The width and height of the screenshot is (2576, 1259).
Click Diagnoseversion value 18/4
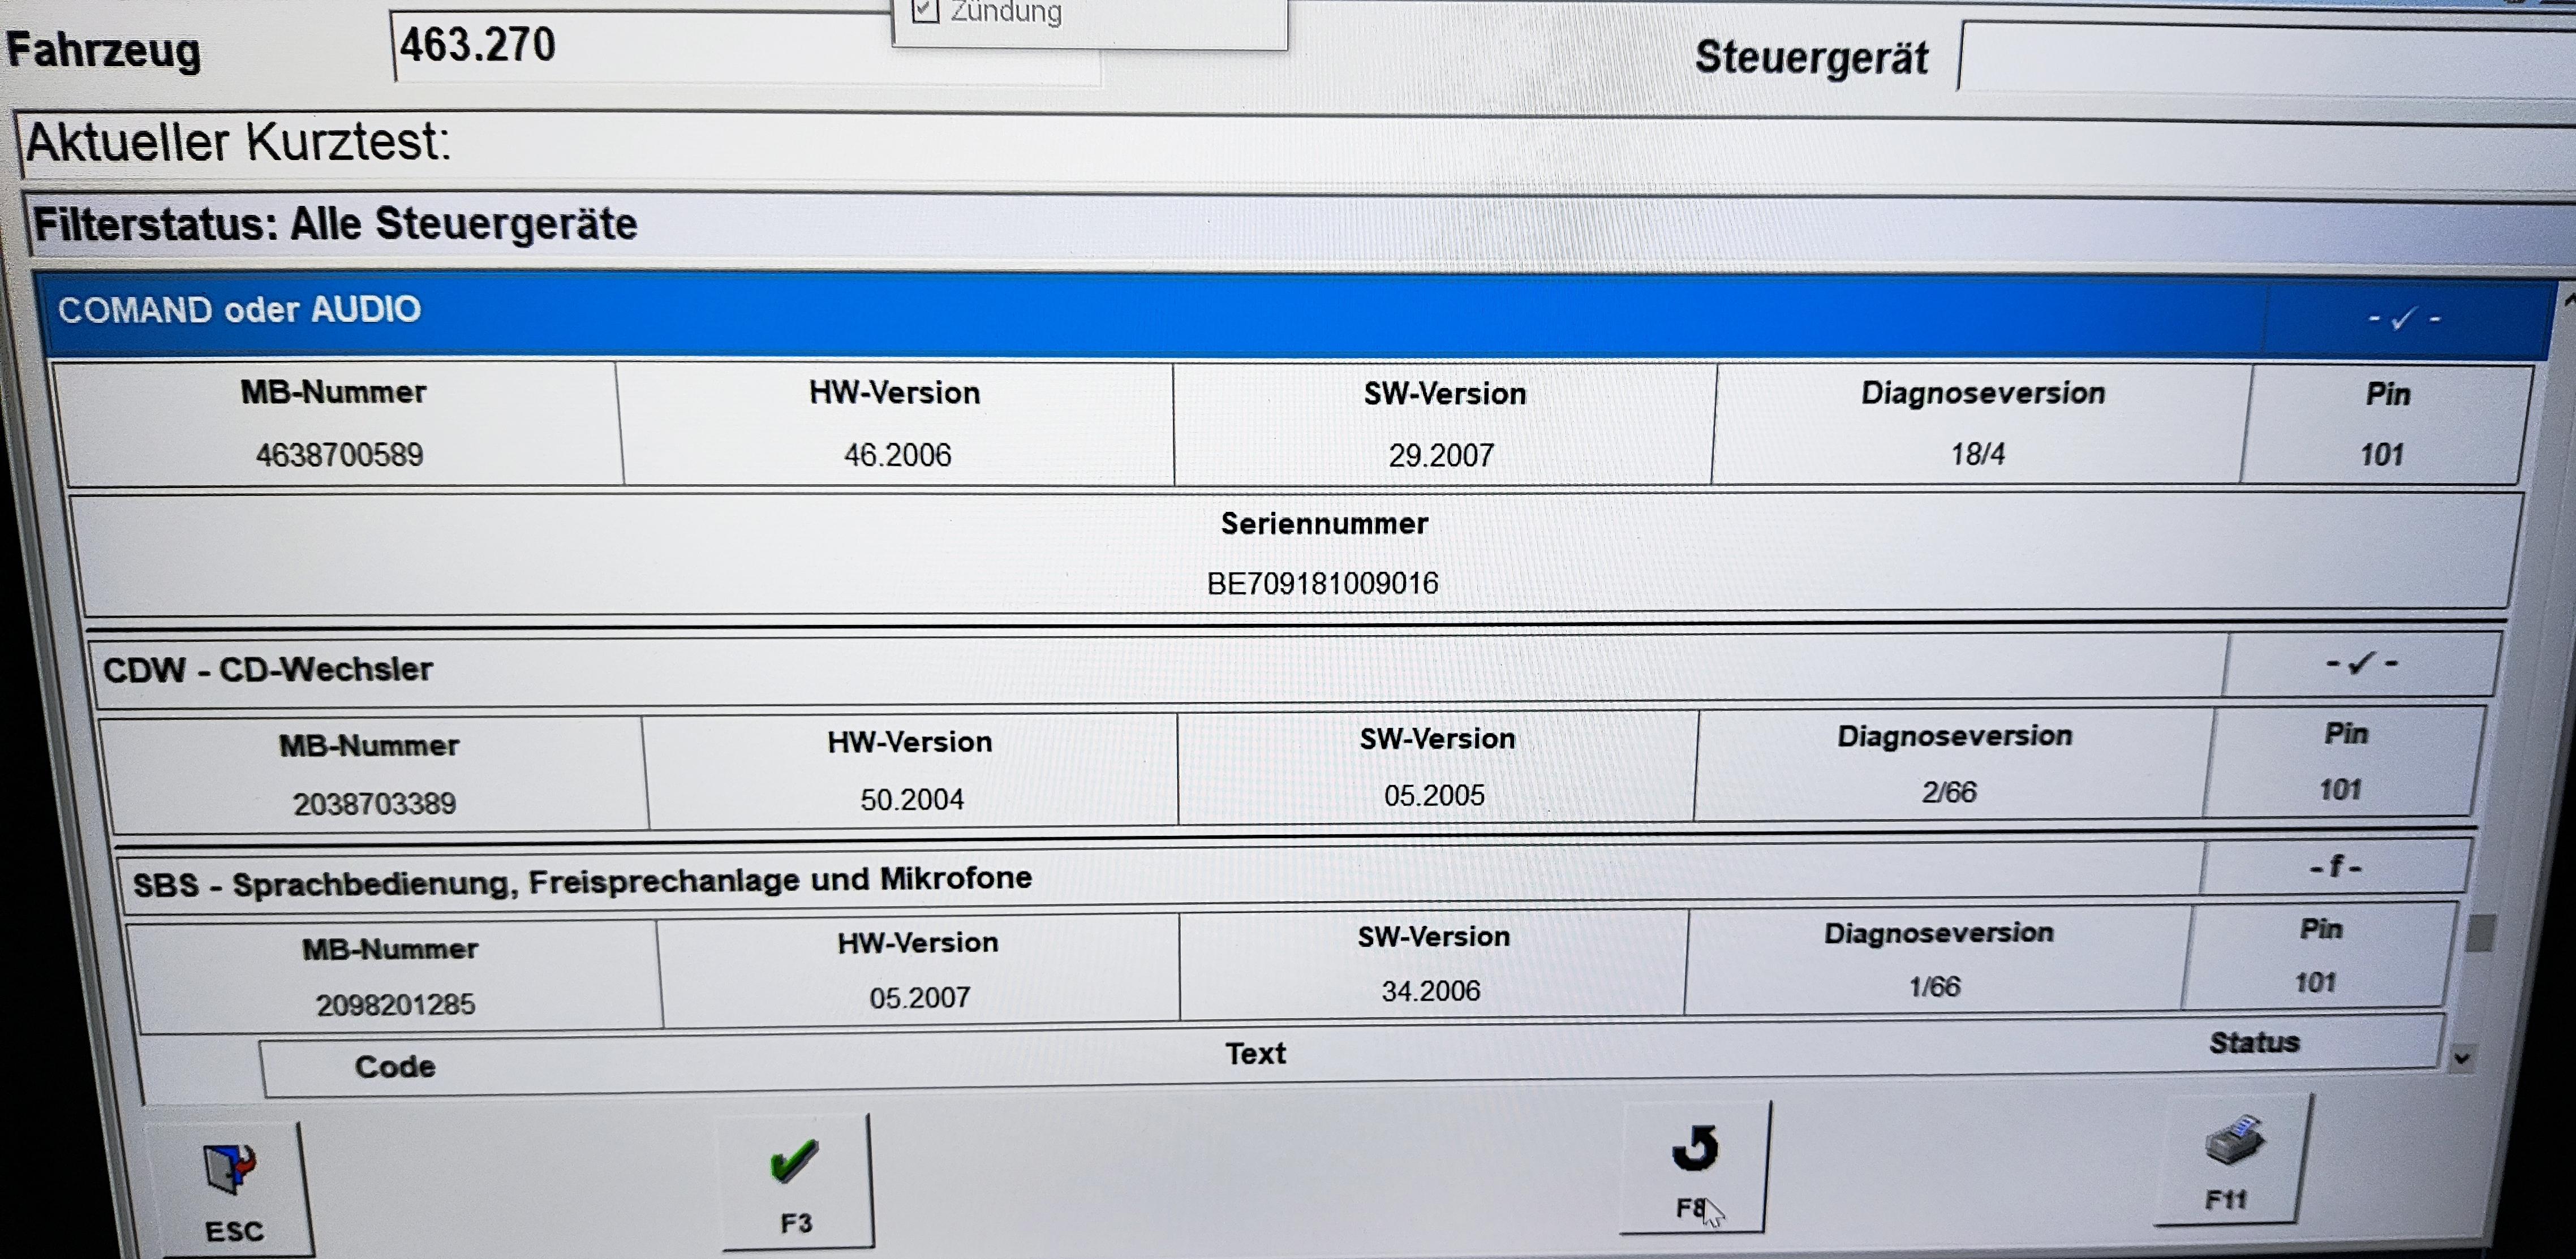click(x=1977, y=454)
